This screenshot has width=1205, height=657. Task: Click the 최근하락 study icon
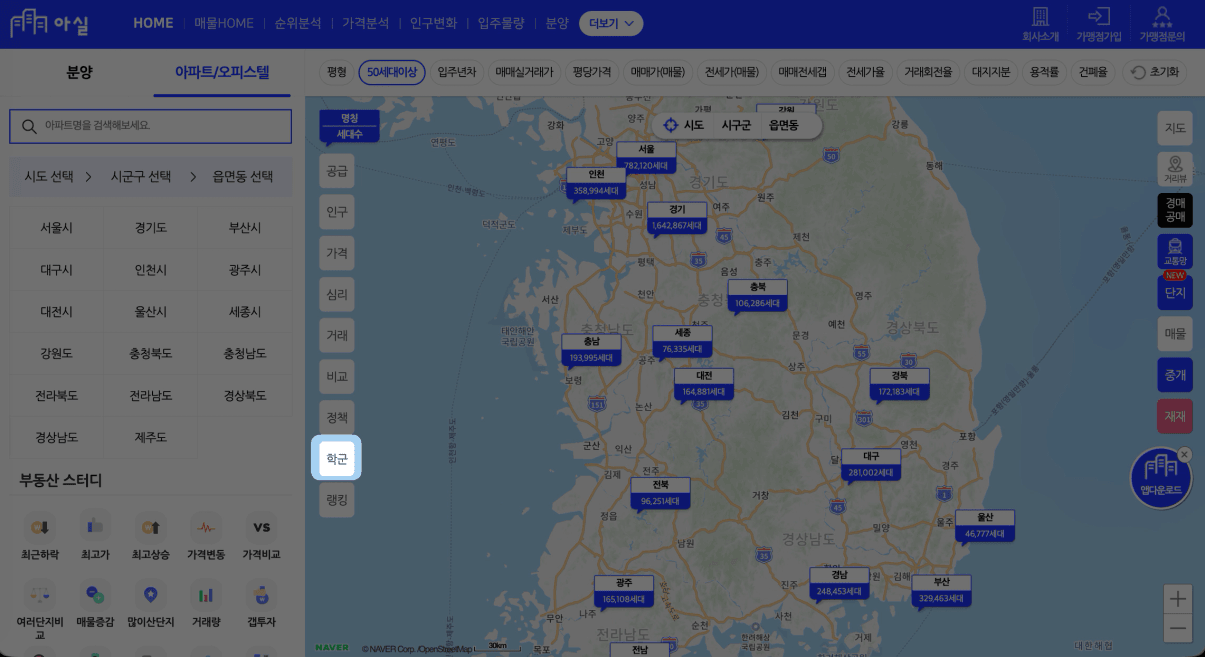click(40, 528)
